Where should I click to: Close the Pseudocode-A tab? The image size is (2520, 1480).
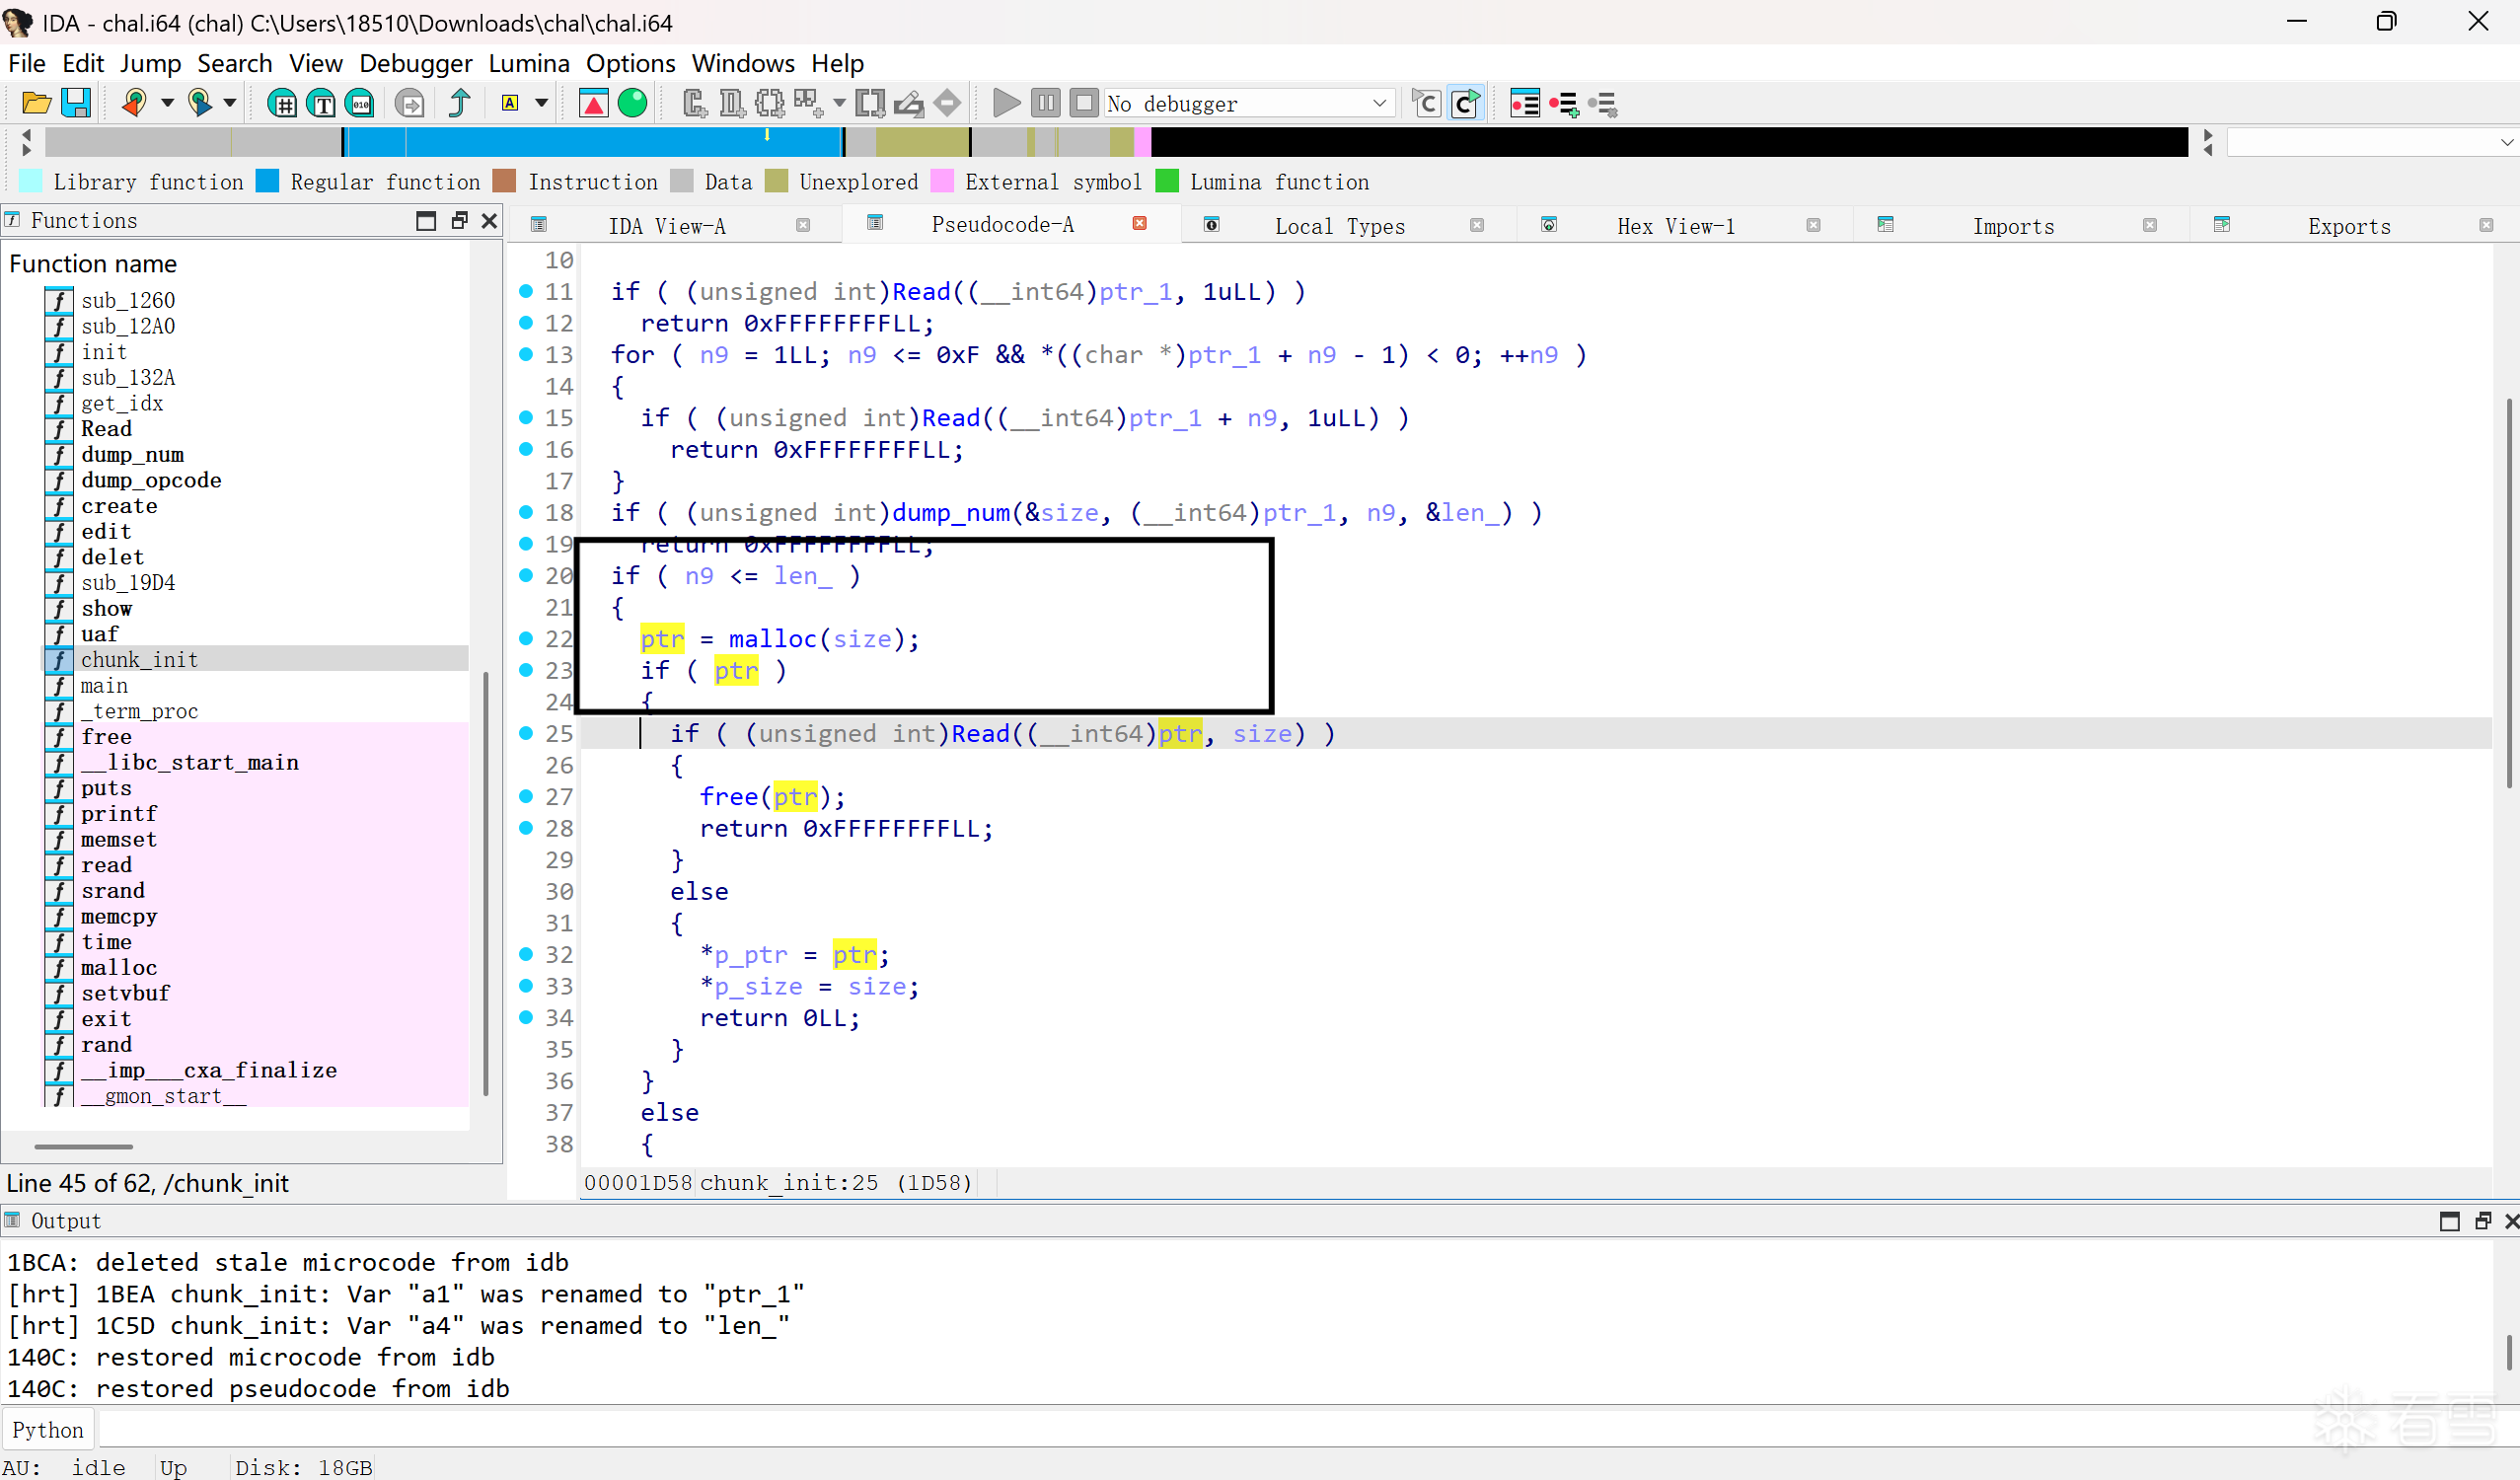point(1139,224)
